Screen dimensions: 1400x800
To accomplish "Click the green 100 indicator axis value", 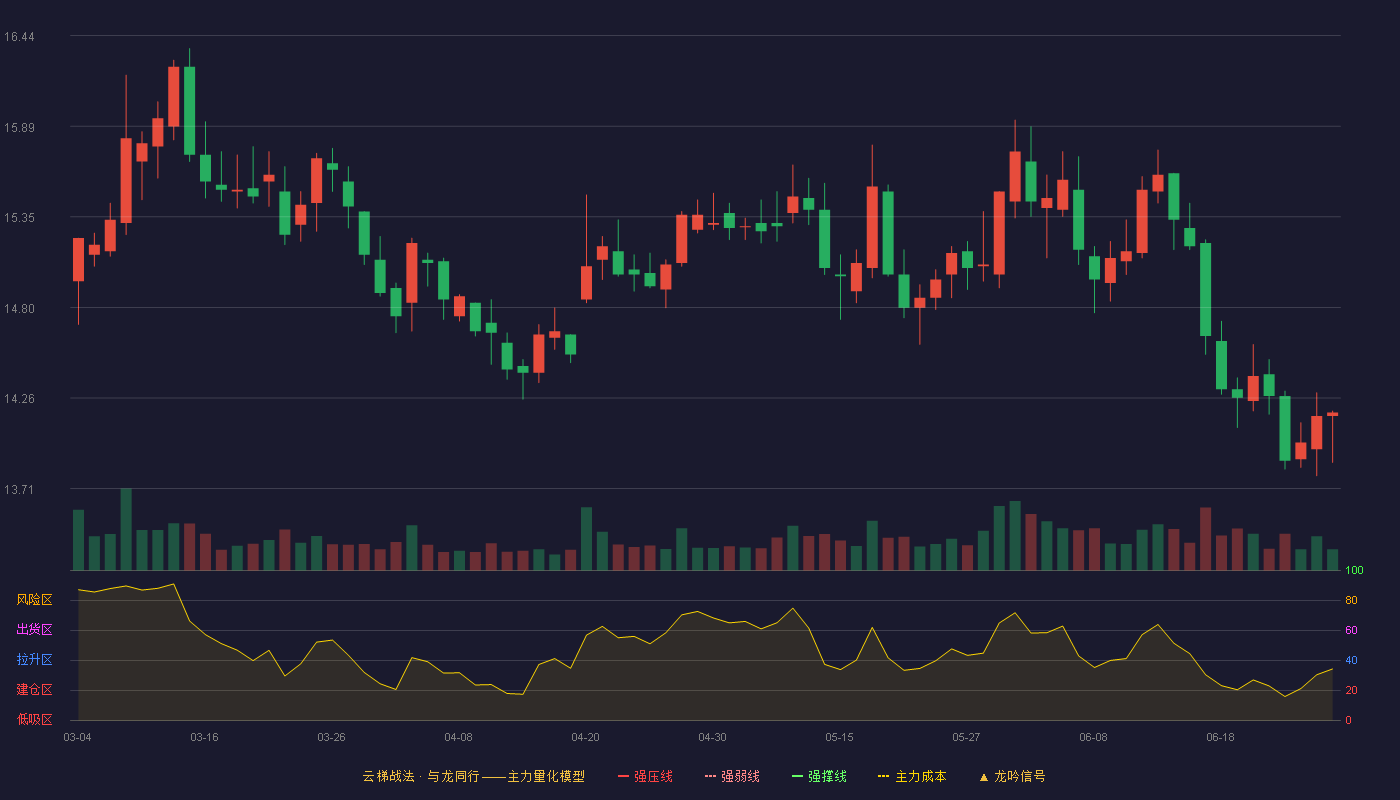I will coord(1354,571).
